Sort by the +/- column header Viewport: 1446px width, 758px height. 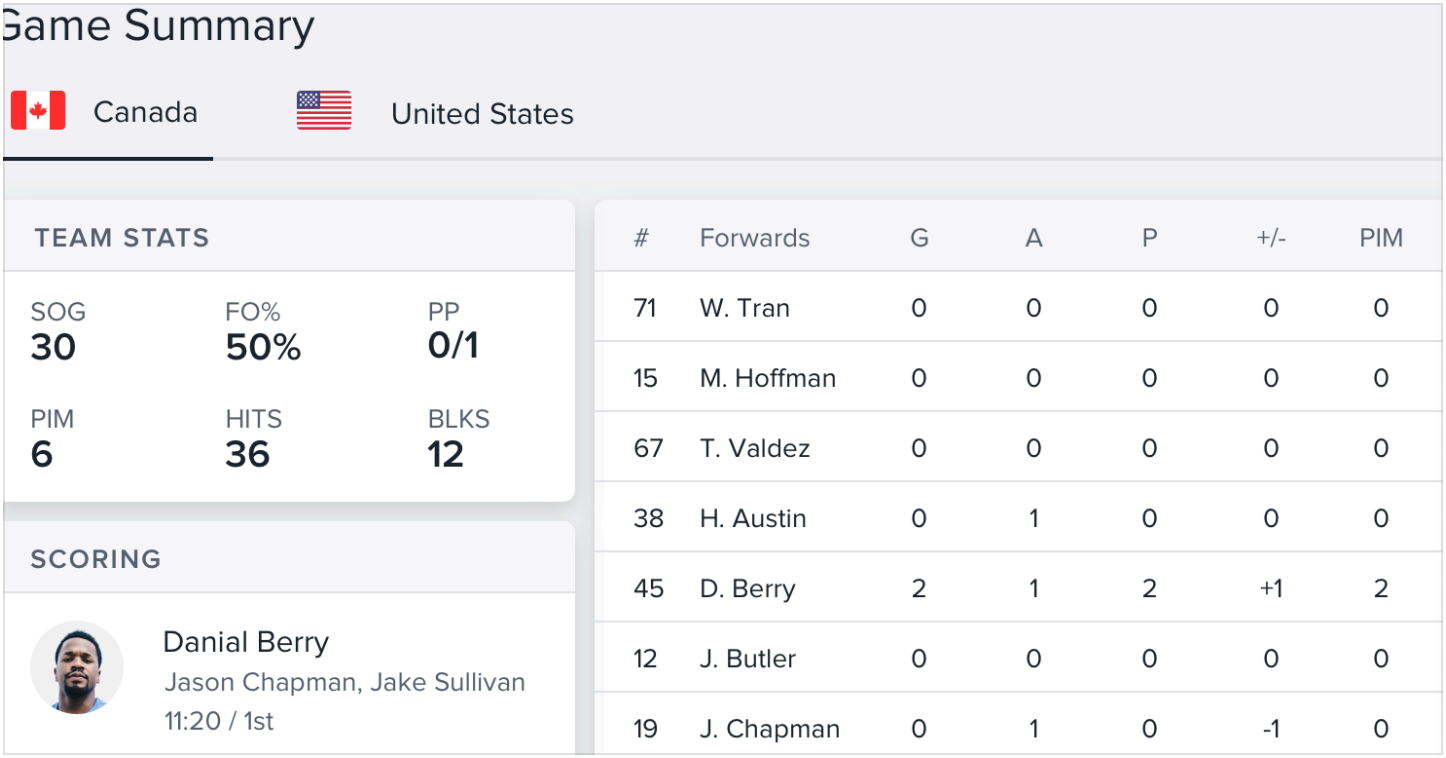[1270, 238]
